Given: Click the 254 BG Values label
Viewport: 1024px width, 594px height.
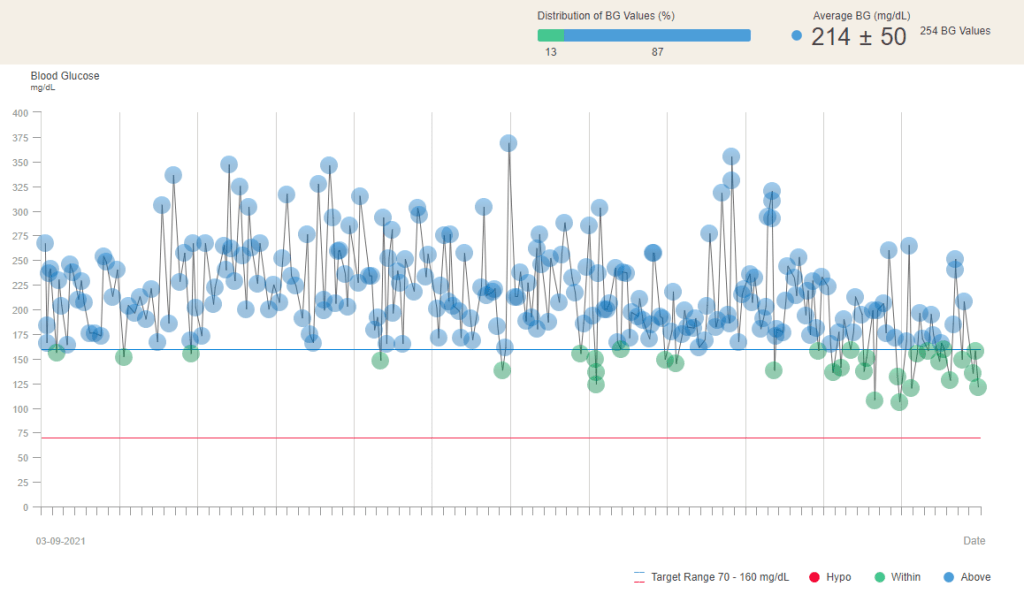Looking at the screenshot, I should tap(955, 31).
